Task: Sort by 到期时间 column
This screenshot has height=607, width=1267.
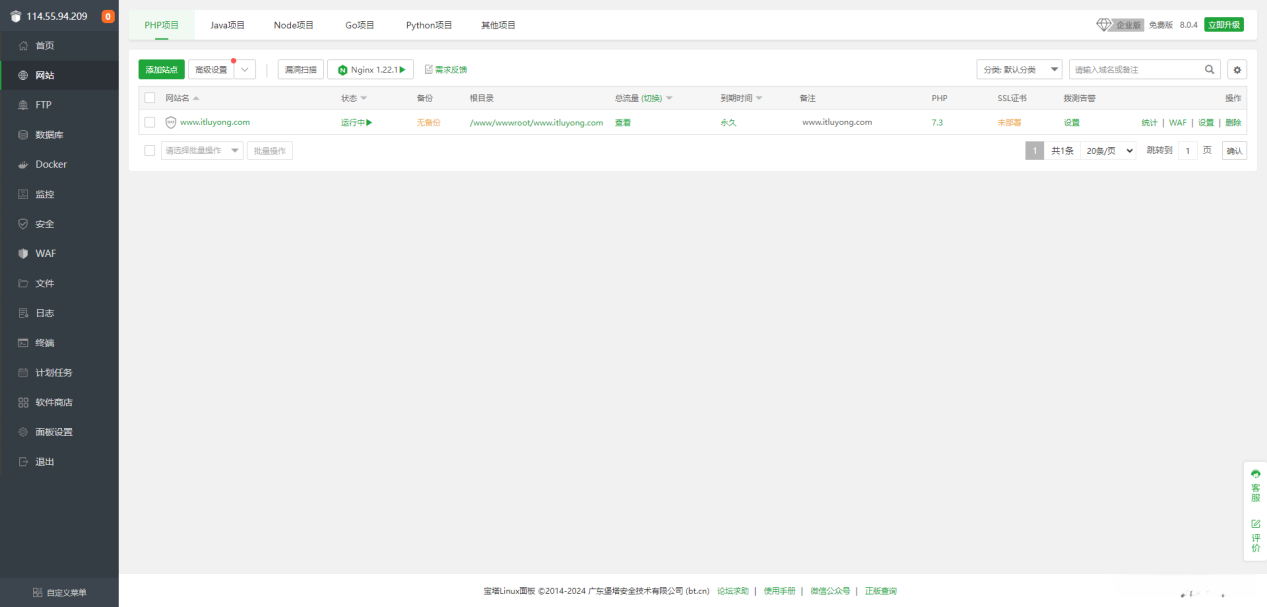Action: point(741,98)
